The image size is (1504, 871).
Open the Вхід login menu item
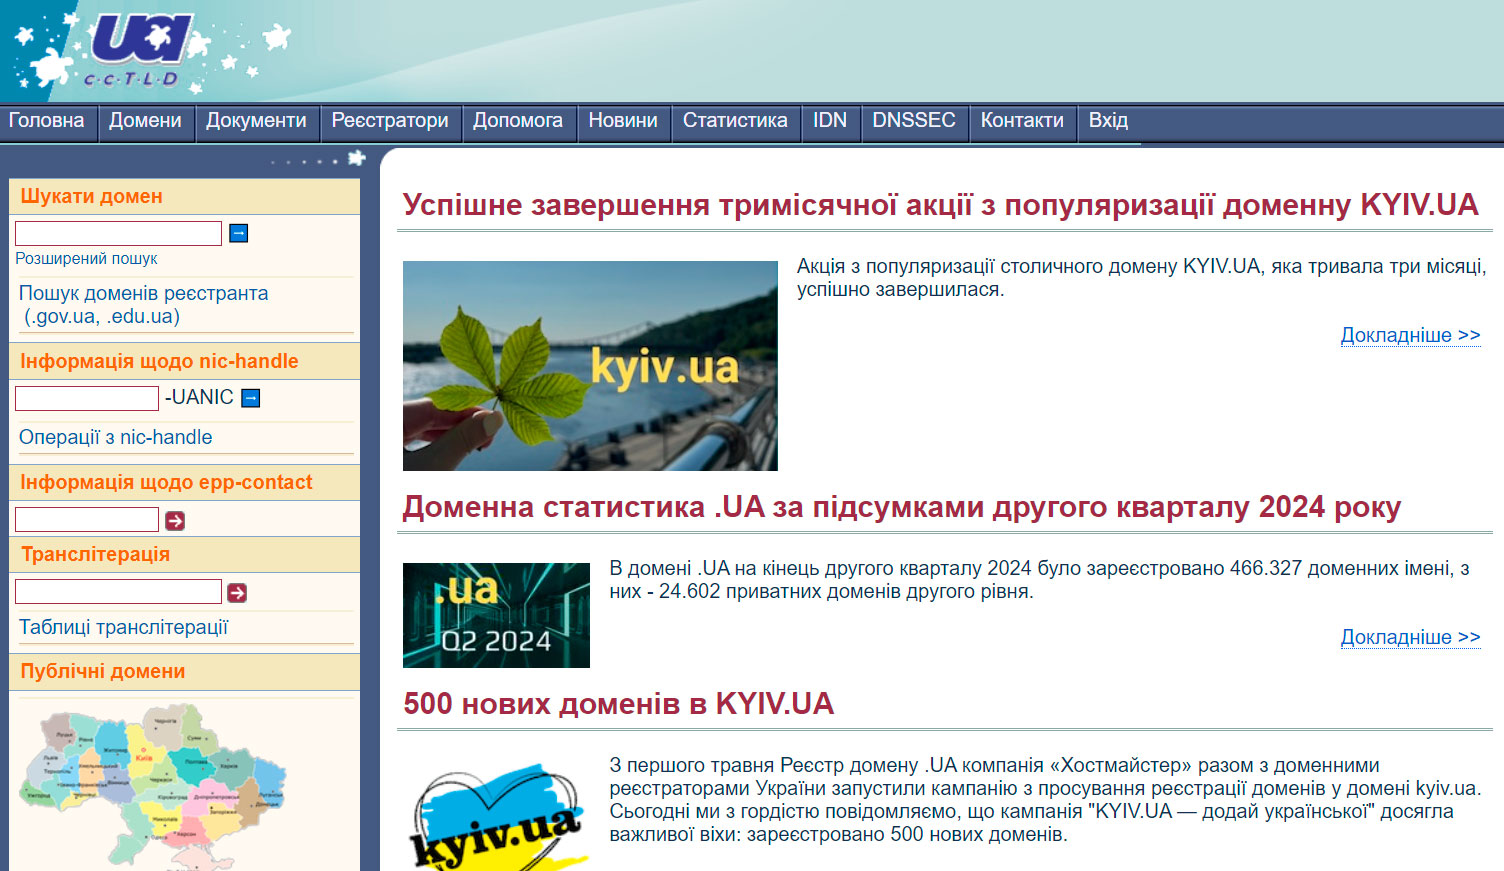pos(1108,121)
